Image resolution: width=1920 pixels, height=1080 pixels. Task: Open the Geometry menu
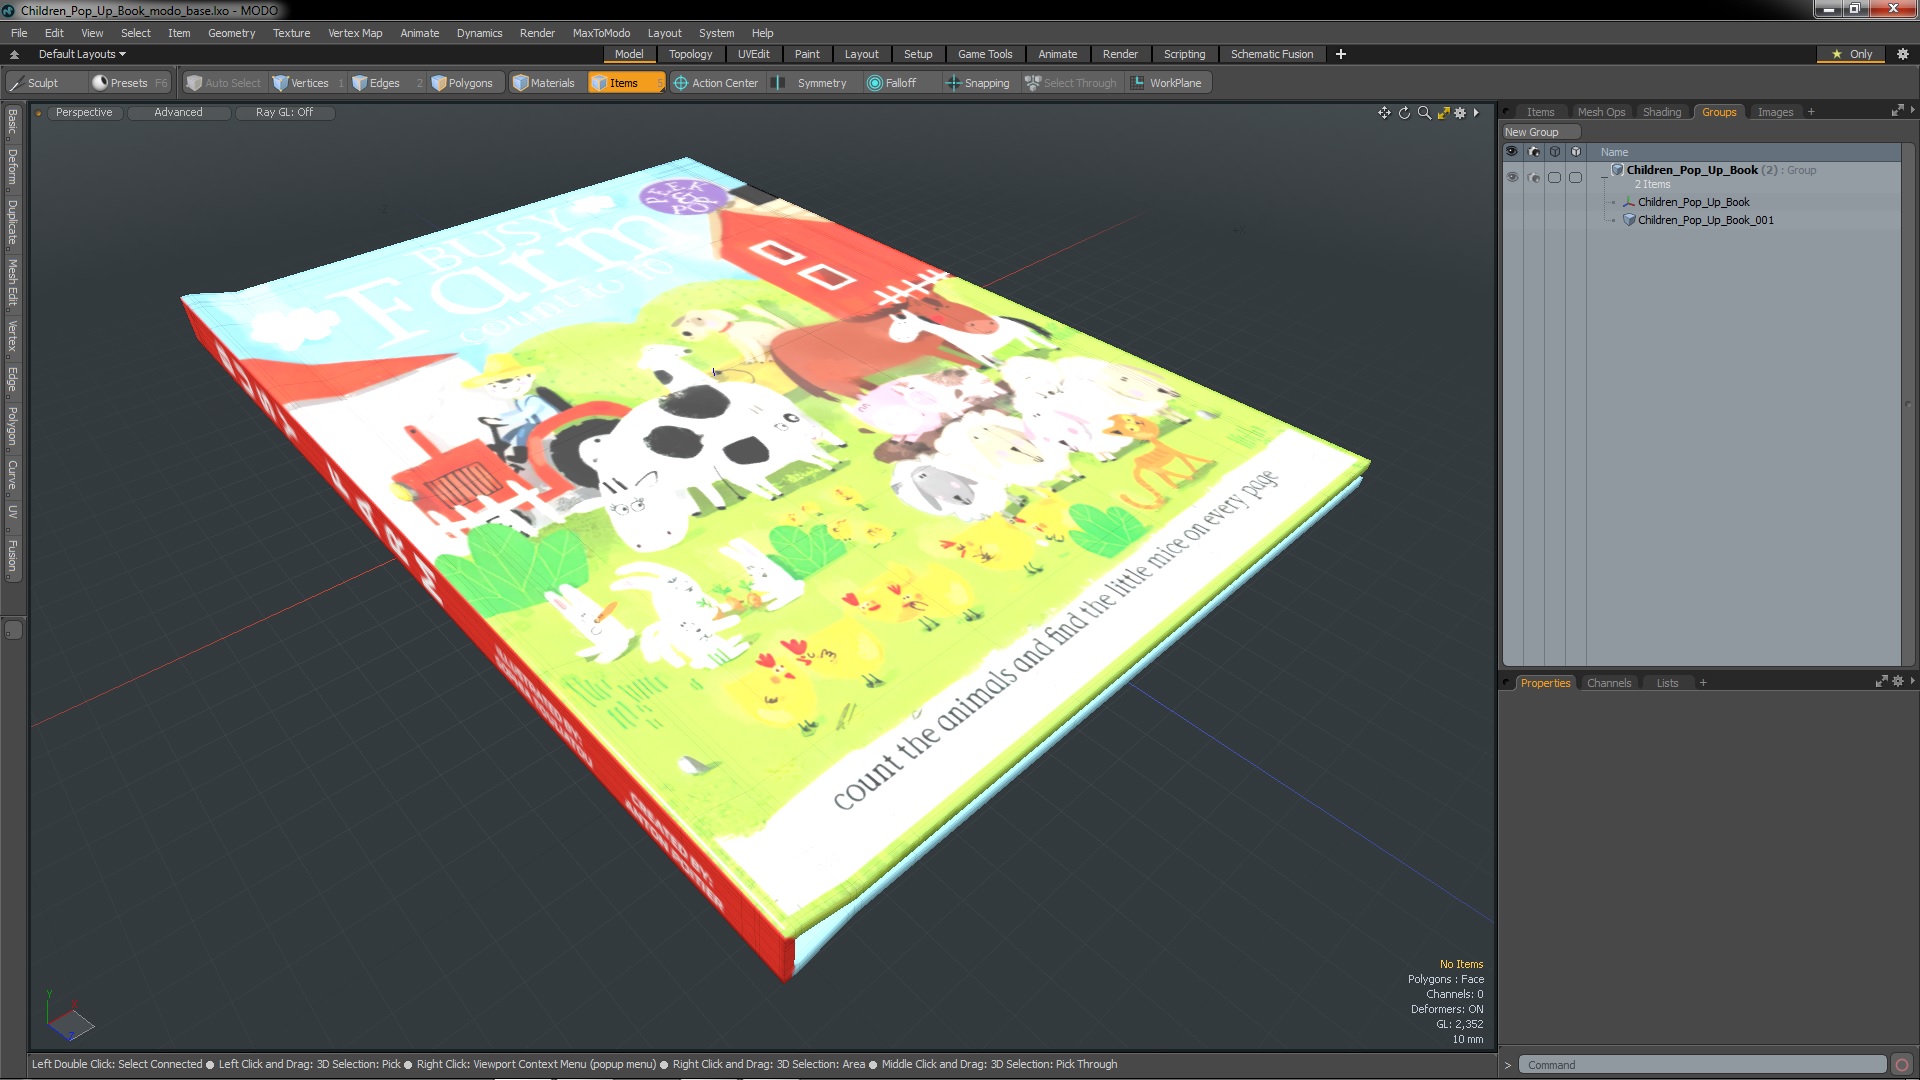(x=231, y=33)
